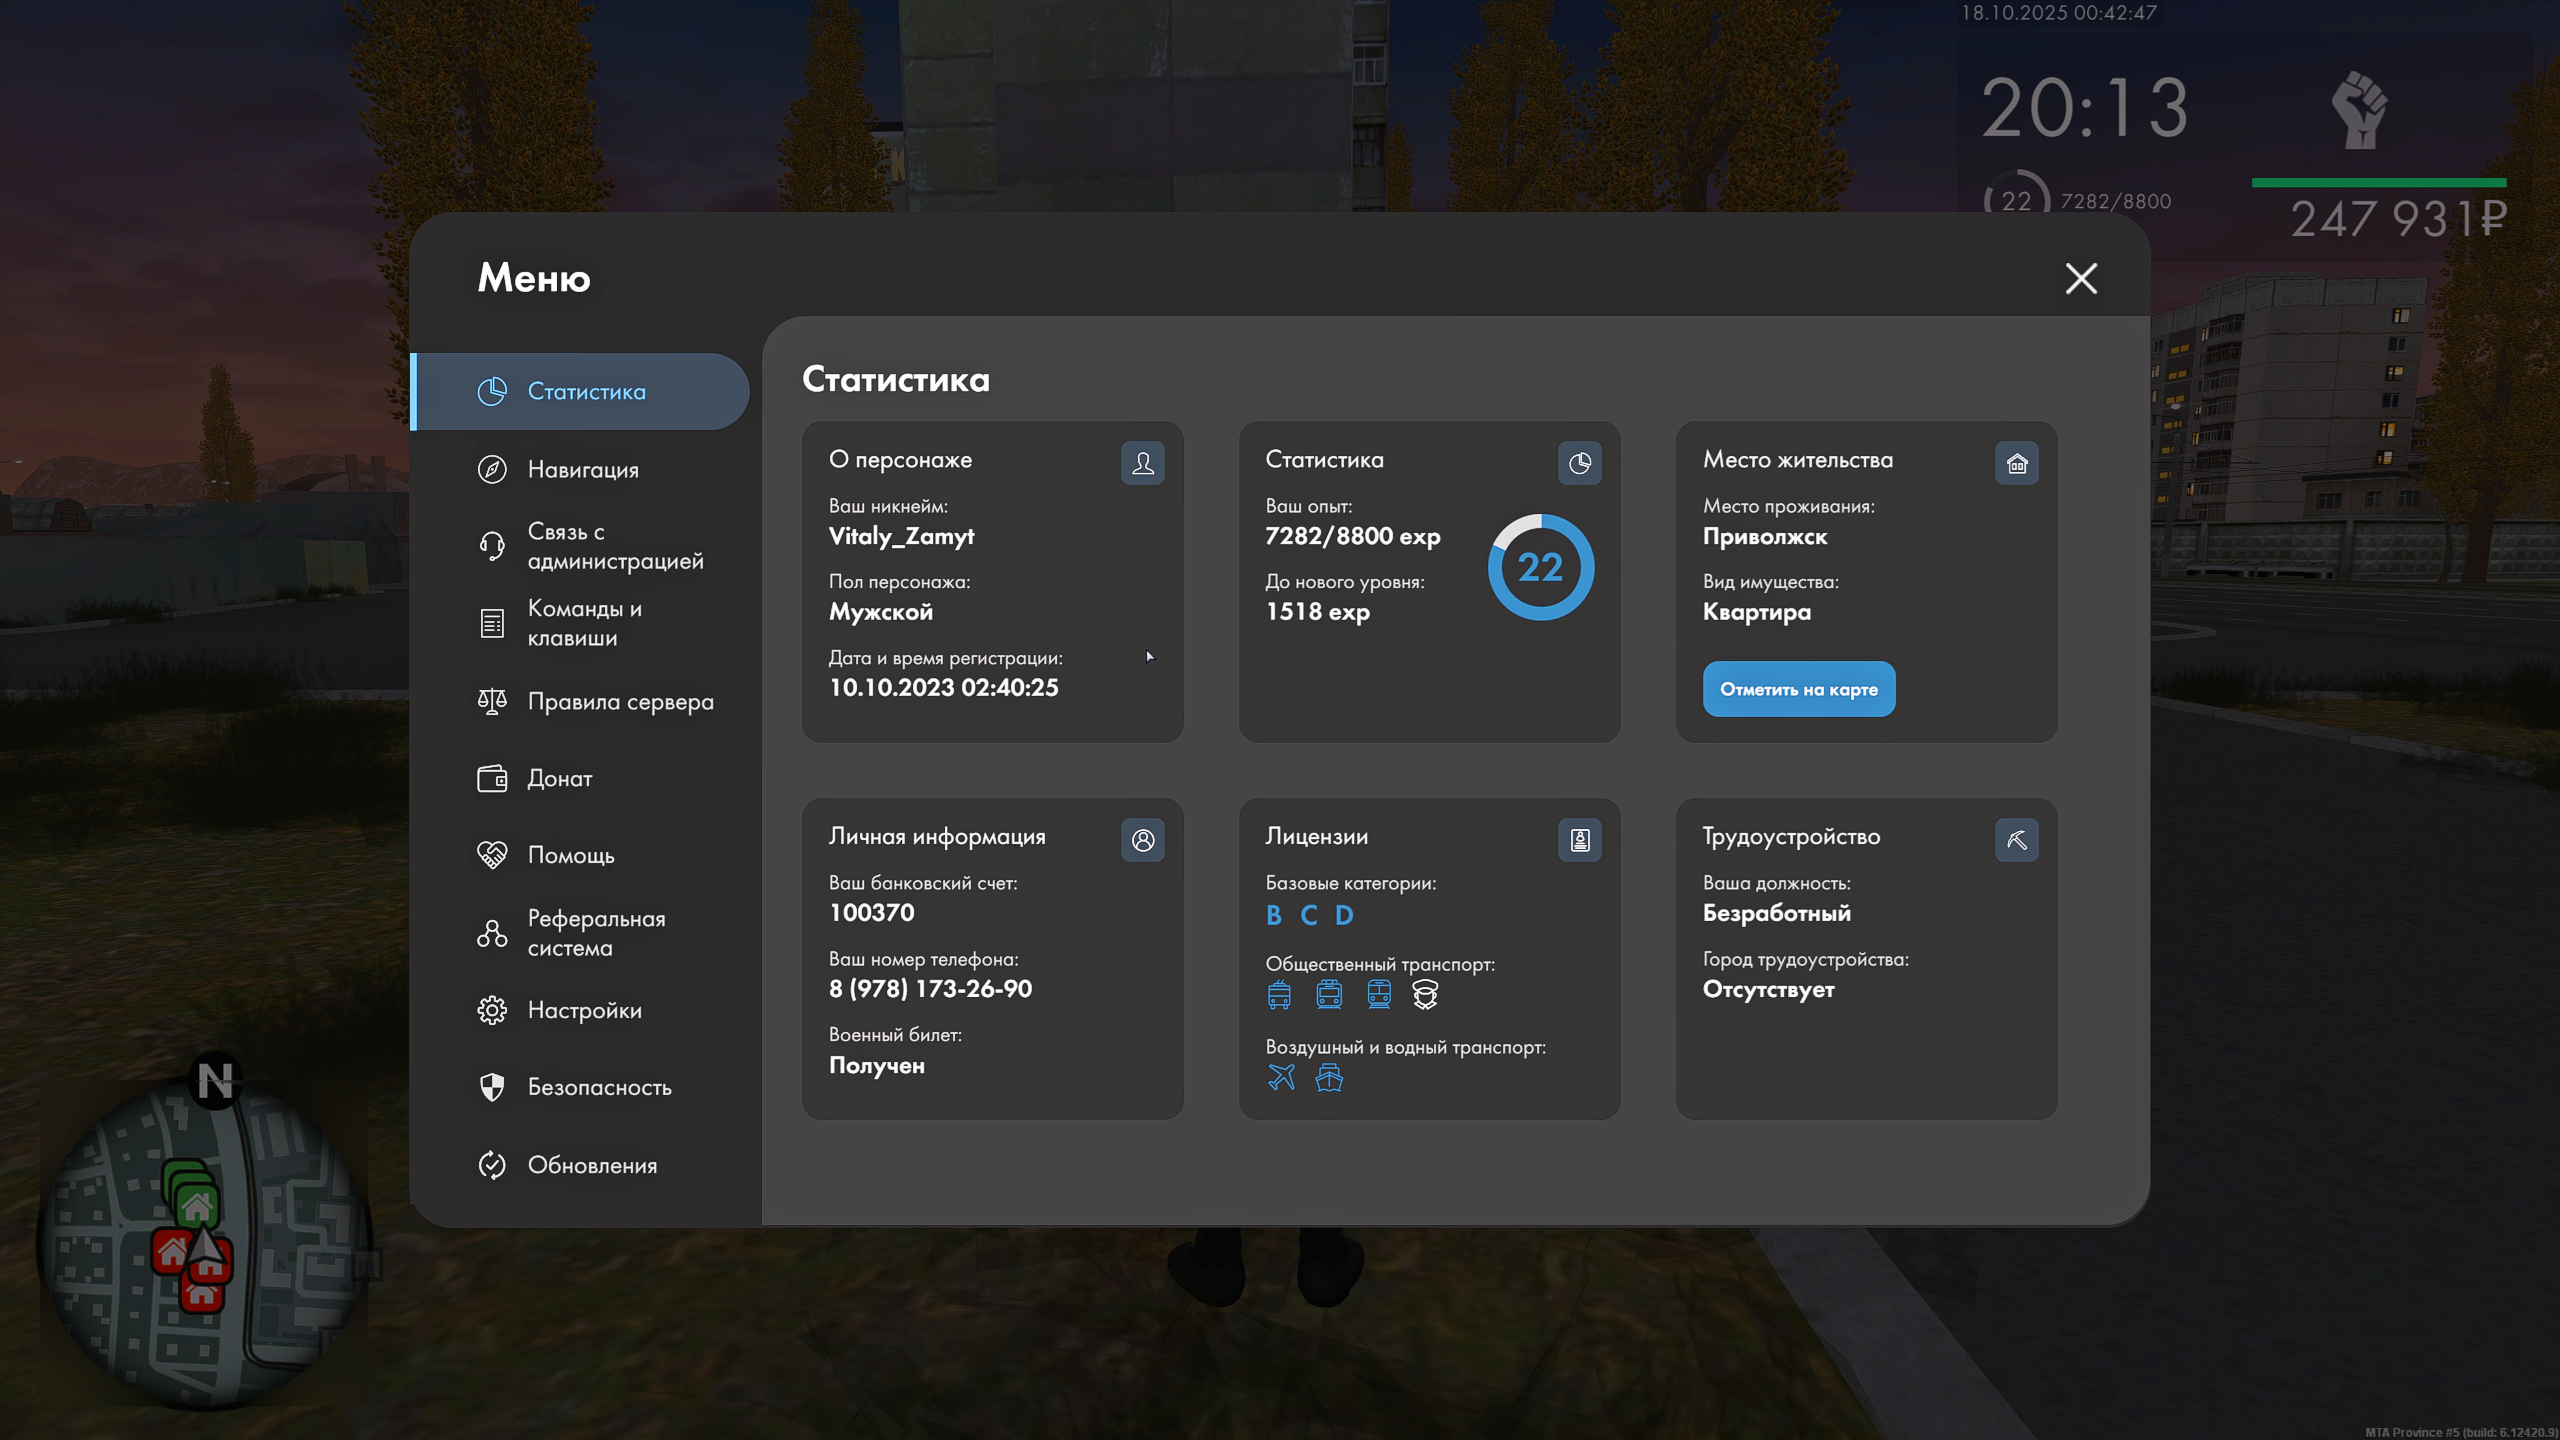Click the level 22 circular progress ring

tap(1540, 567)
